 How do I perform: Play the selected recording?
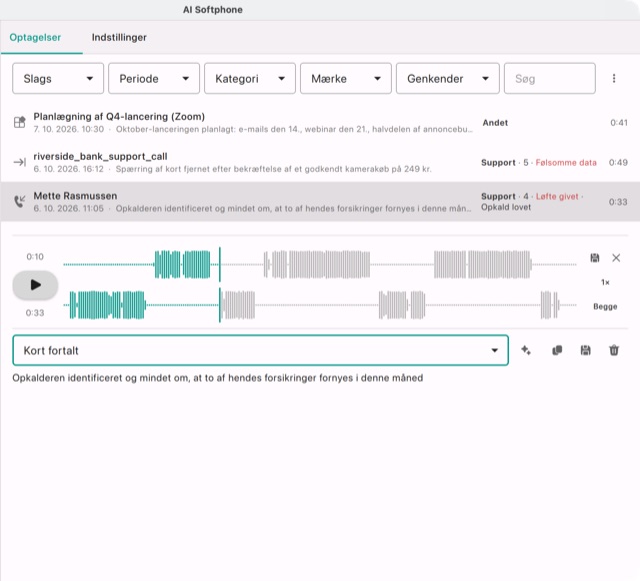pos(35,285)
